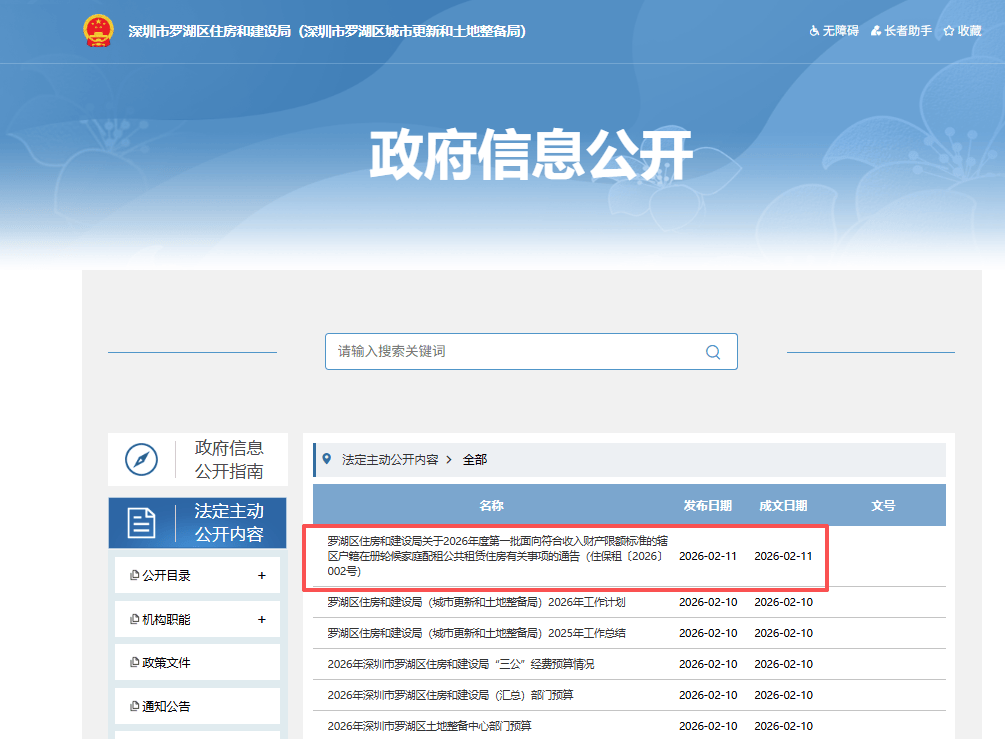Click the compass icon for 政府信息公开指南
Viewport: 1005px width, 739px height.
tap(141, 460)
